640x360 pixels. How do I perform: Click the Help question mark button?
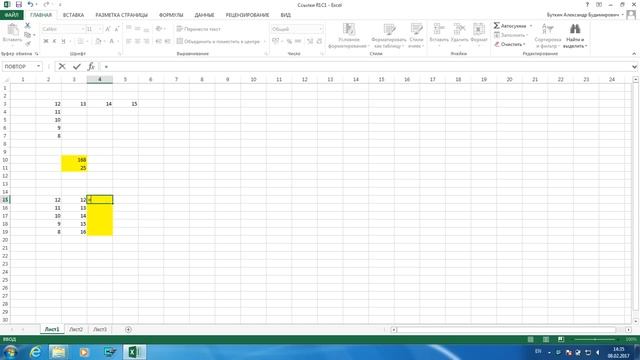tap(587, 4)
